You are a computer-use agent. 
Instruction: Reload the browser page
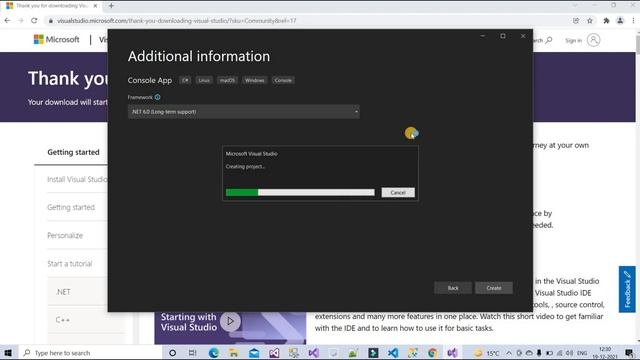coord(34,20)
